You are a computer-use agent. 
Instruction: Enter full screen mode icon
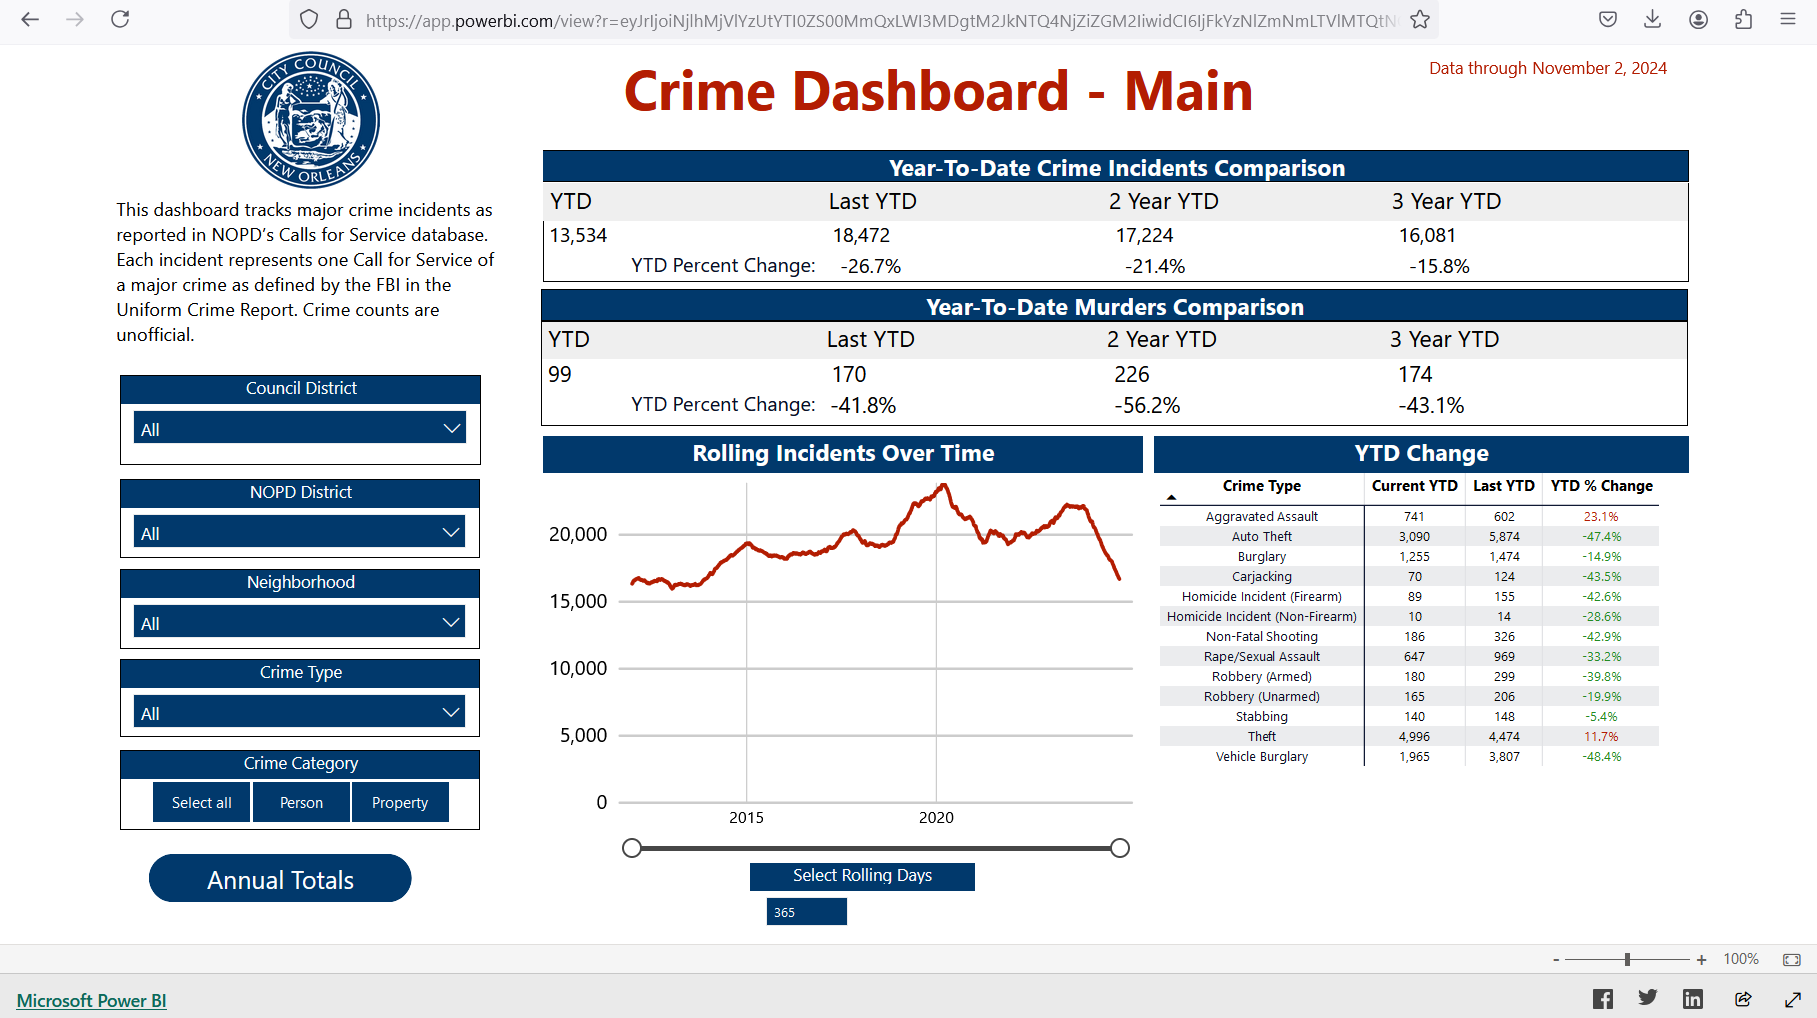(1792, 998)
